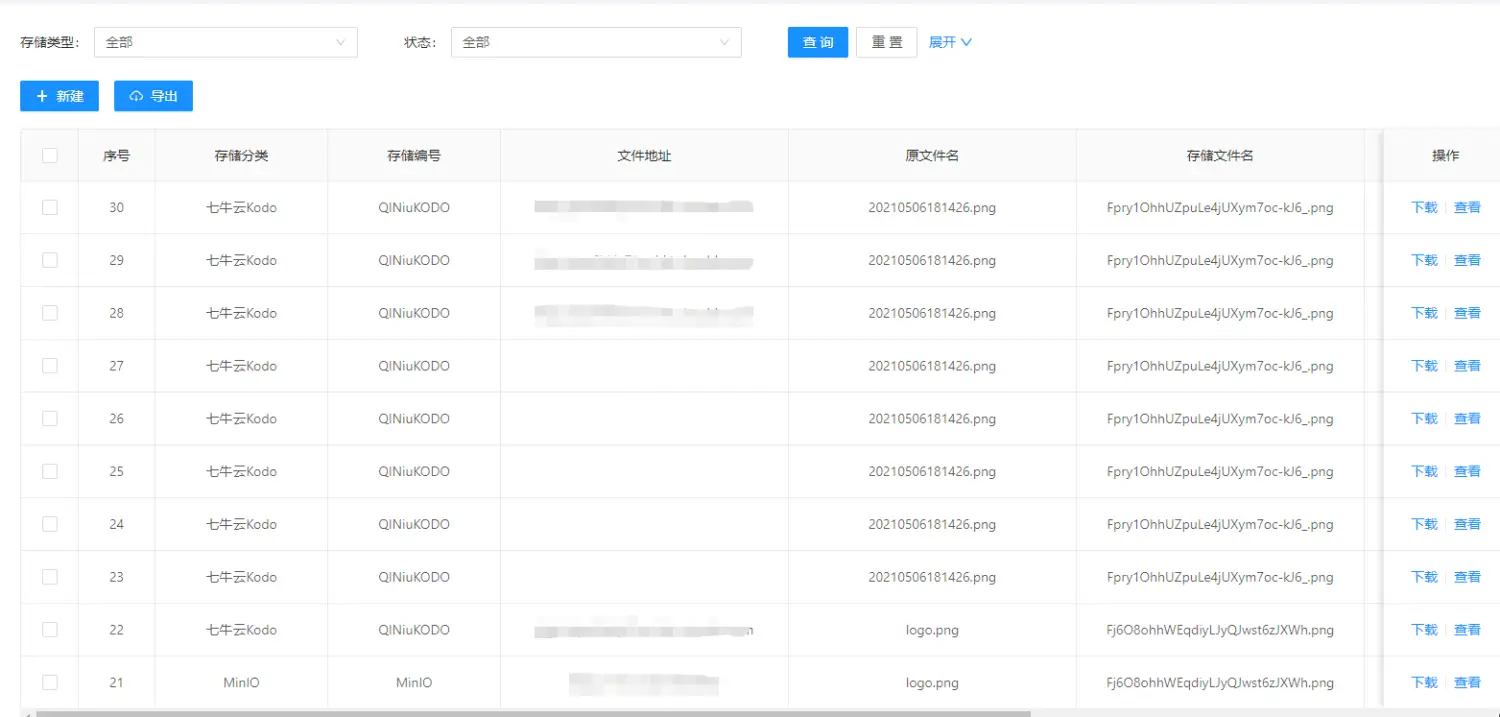Open the 状态 dropdown
The height and width of the screenshot is (717, 1500).
(x=596, y=42)
